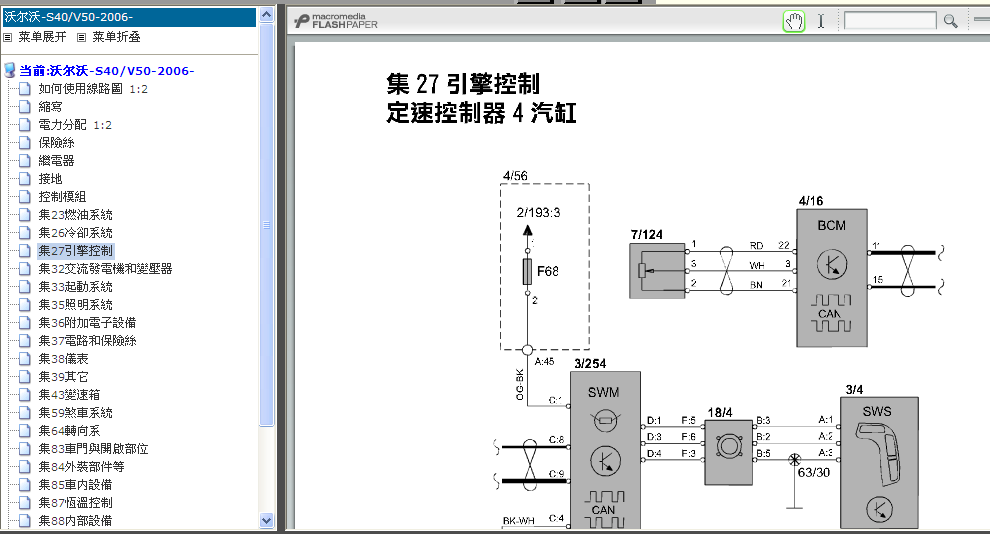Click the SWS module in the diagram
Screen dimensions: 990x534
879,463
